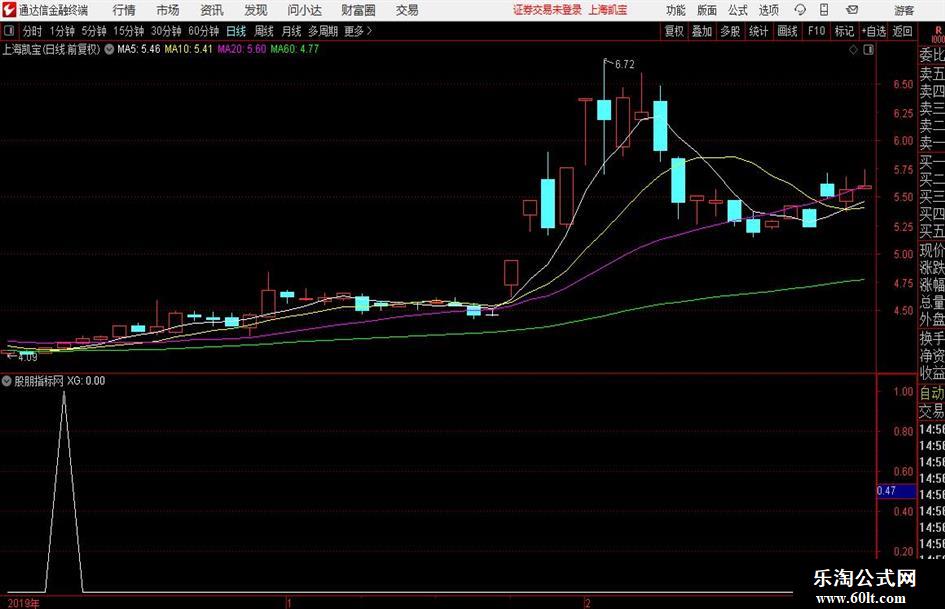Viewport: 945px width, 609px height.
Task: Open the 交易 menu
Action: point(407,10)
